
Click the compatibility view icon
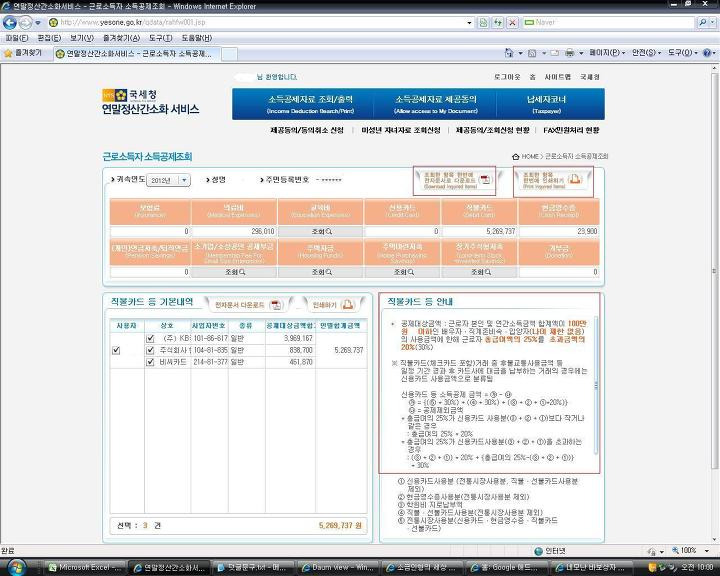483,23
